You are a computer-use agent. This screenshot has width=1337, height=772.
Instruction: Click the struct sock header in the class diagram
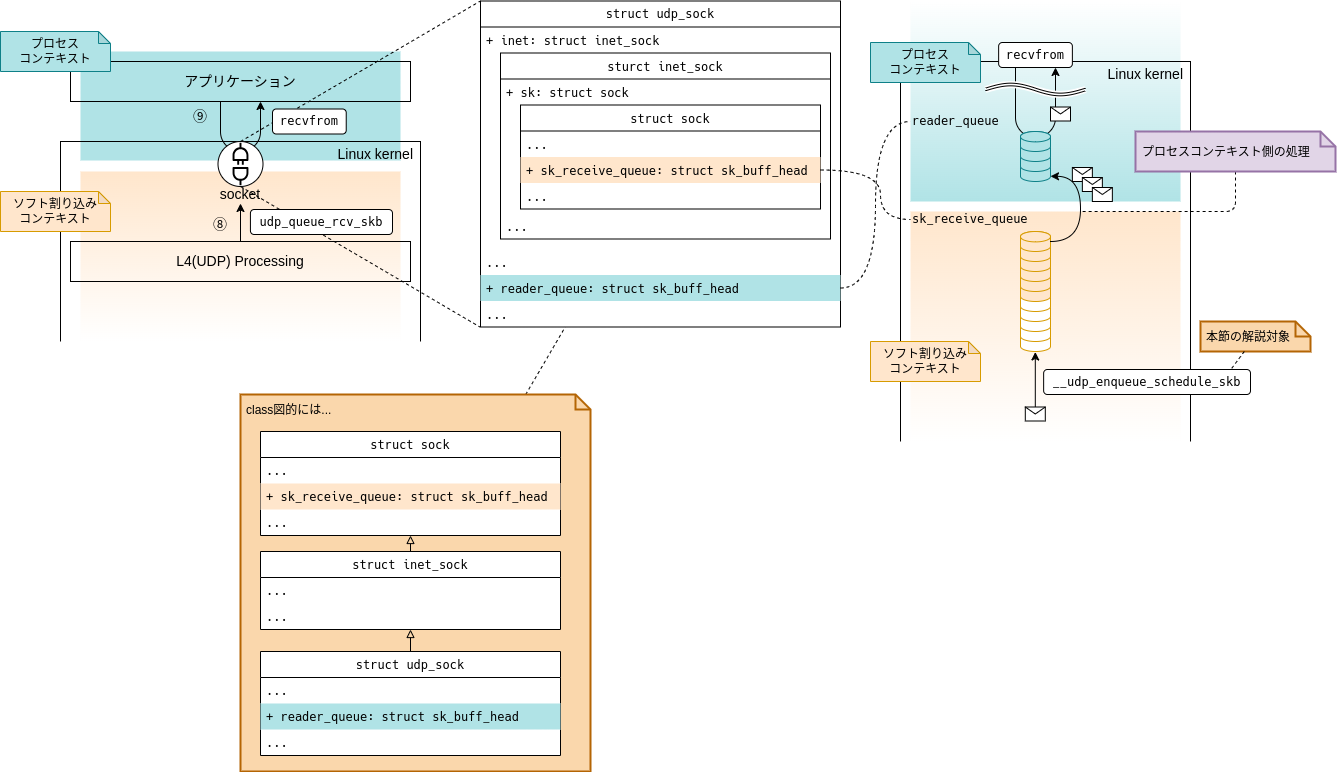410,445
